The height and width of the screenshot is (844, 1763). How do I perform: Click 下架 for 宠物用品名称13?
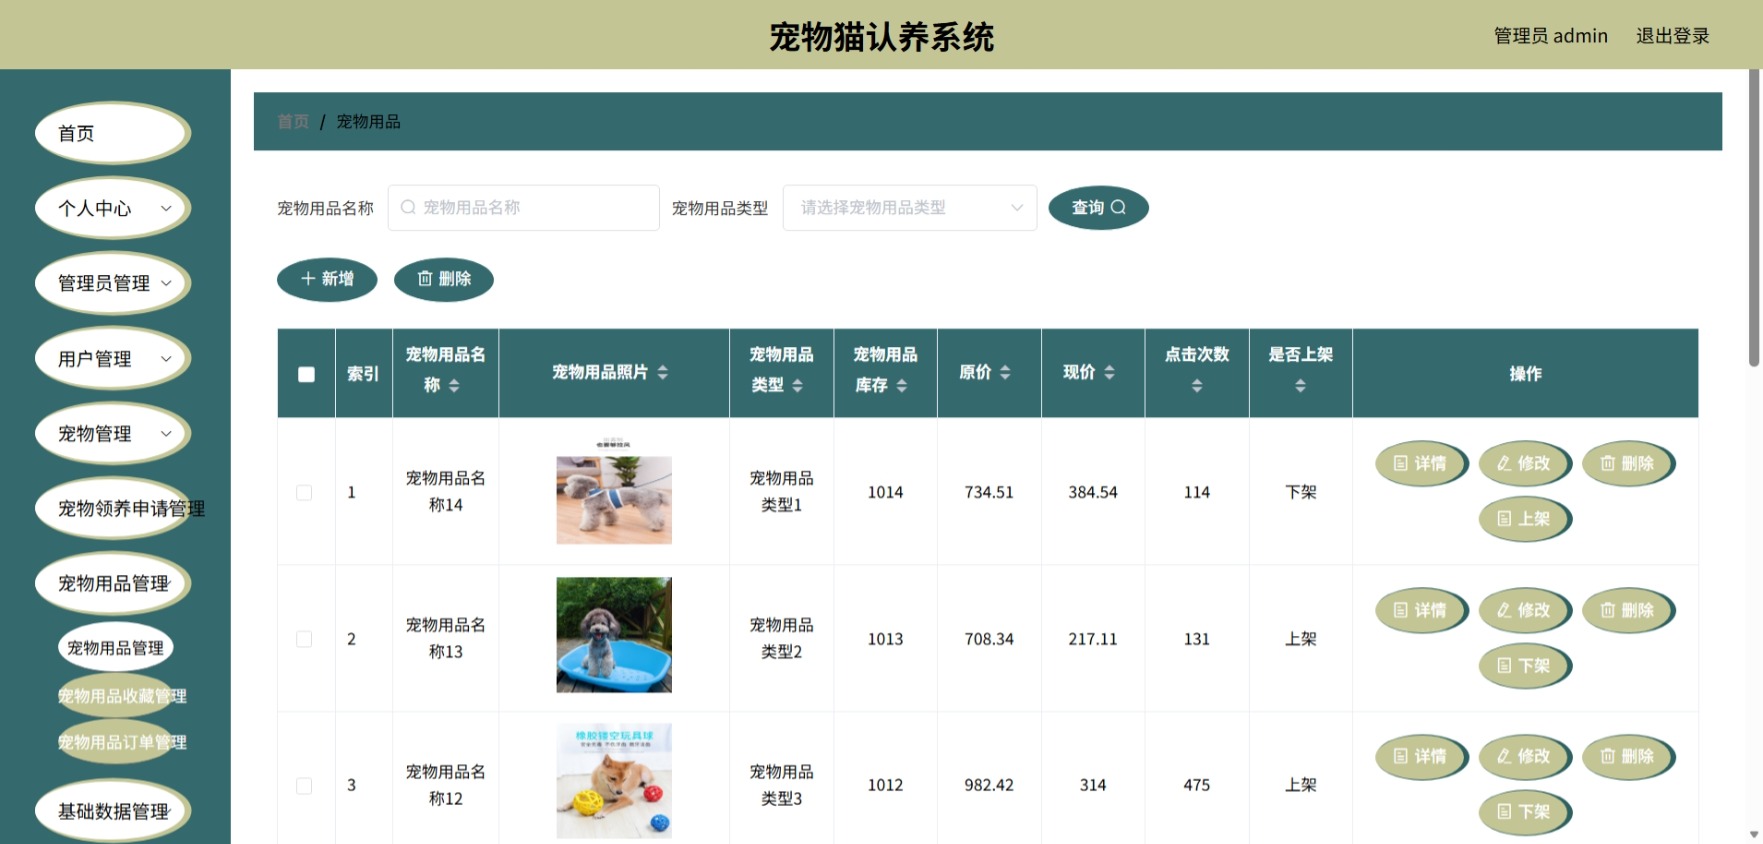[1525, 666]
